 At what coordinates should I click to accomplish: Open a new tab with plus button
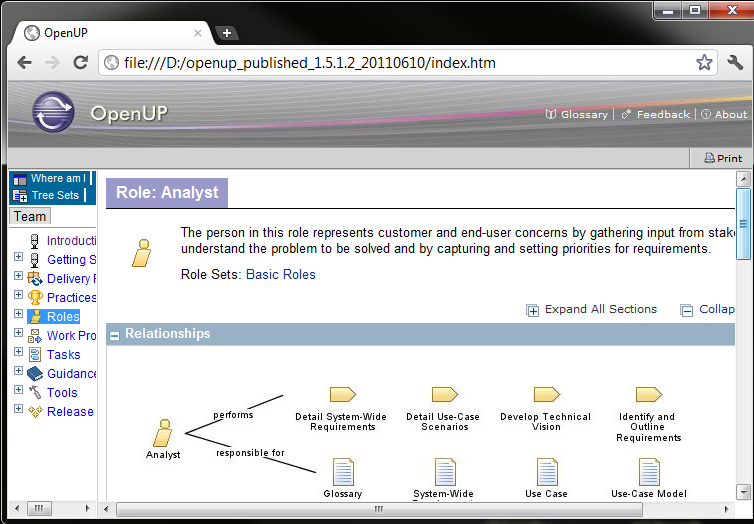tap(227, 33)
